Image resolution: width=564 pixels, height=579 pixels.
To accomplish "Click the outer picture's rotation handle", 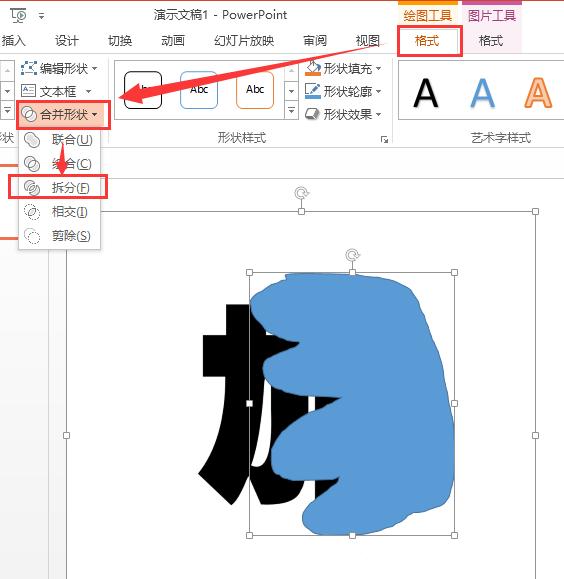I will tap(301, 193).
